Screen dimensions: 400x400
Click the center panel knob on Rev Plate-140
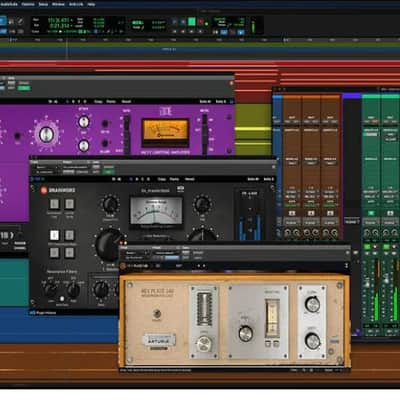(x=245, y=332)
